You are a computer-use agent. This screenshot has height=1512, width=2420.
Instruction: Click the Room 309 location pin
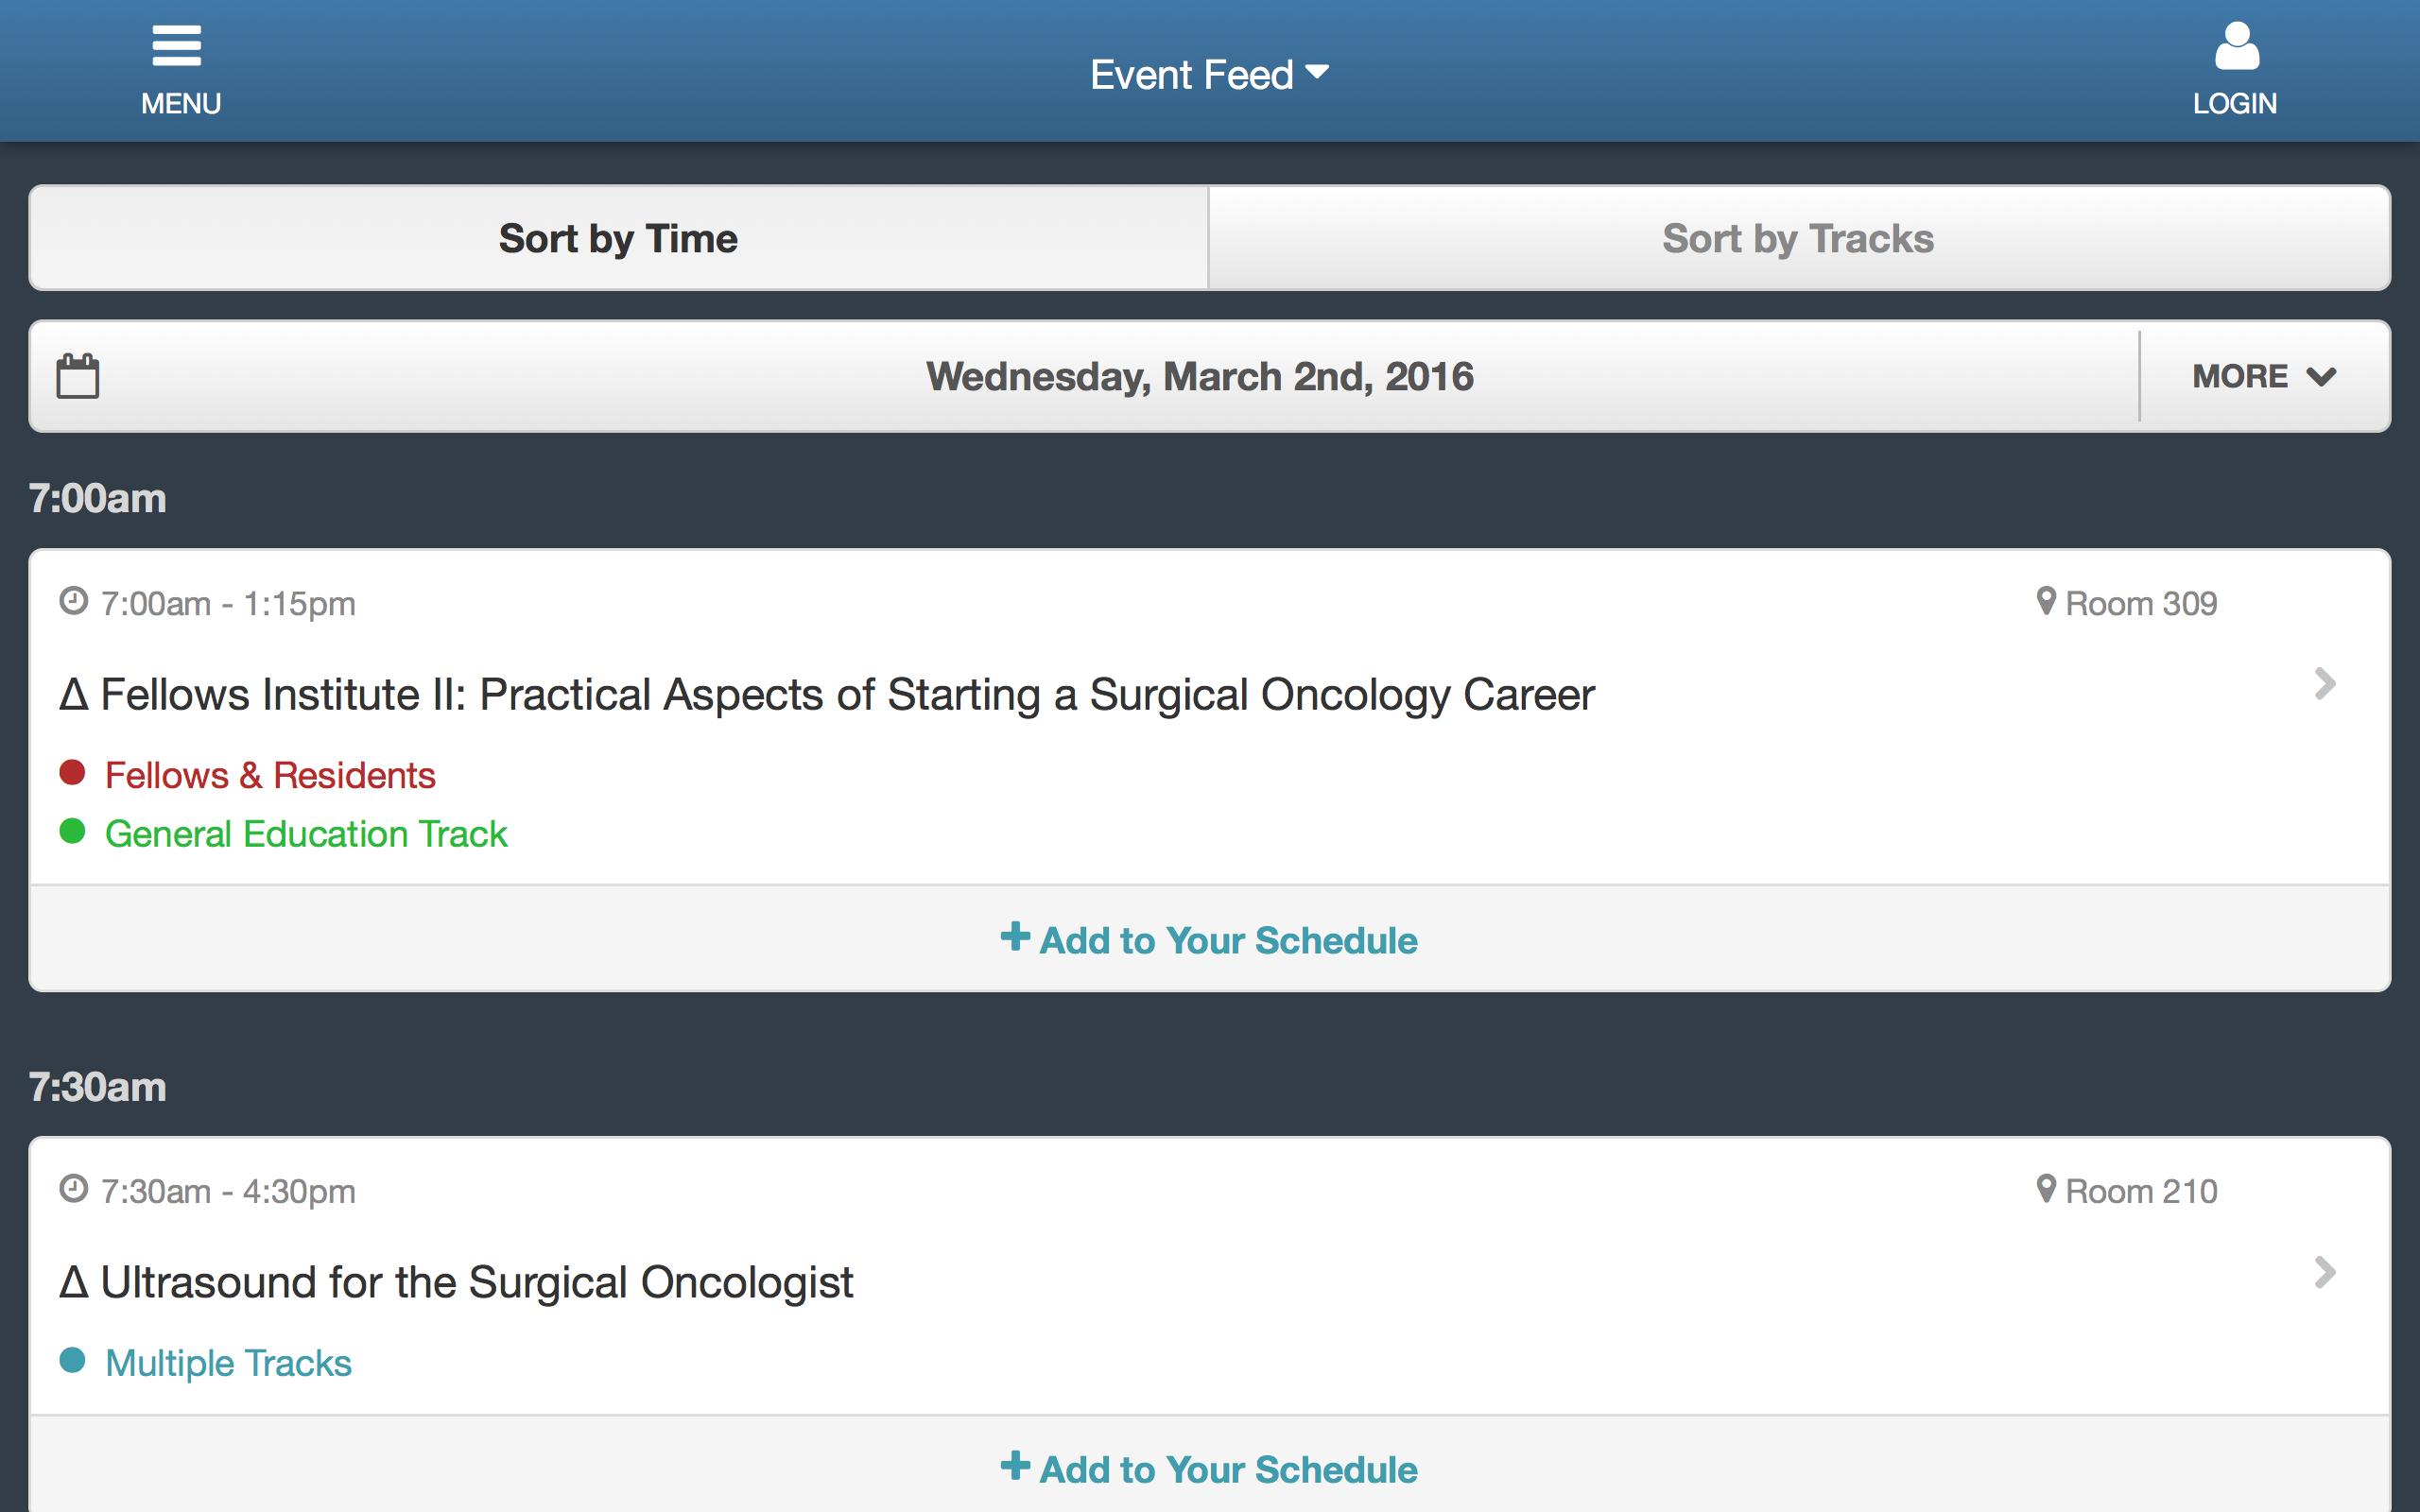point(2046,601)
